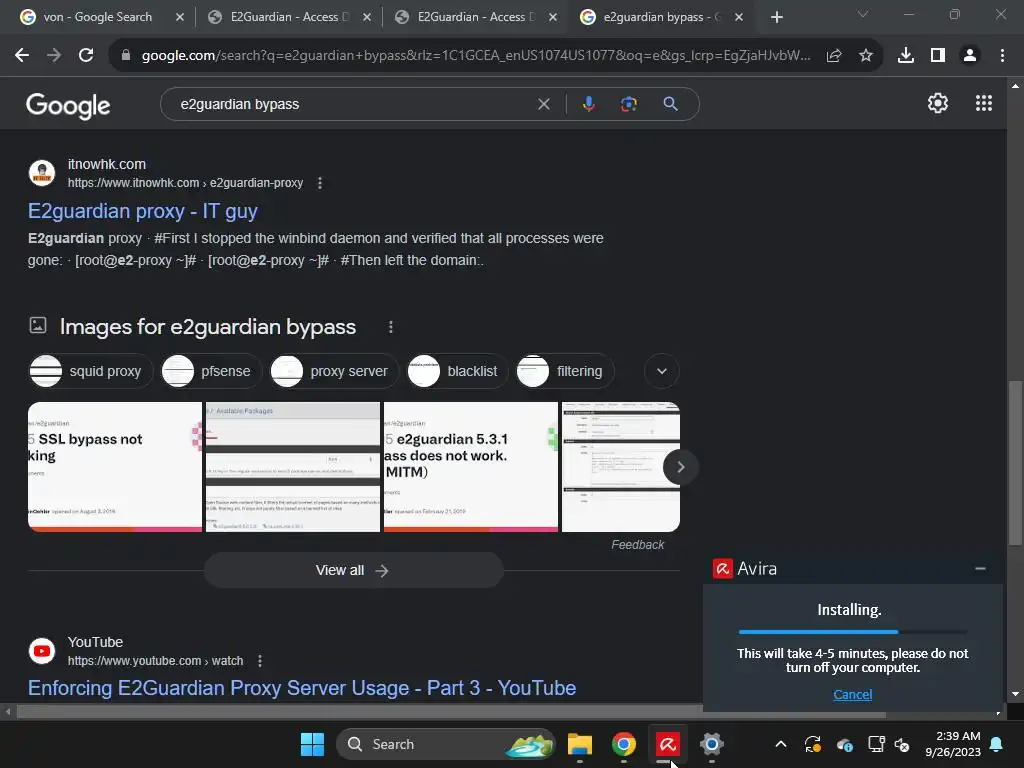
Task: Focus the Chrome address bar URL
Action: 475,56
